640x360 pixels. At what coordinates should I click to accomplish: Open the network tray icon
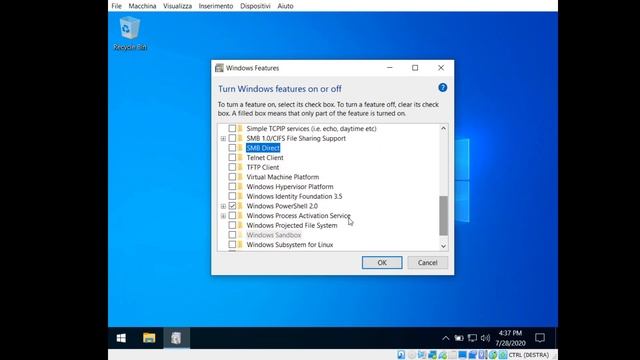click(x=472, y=338)
